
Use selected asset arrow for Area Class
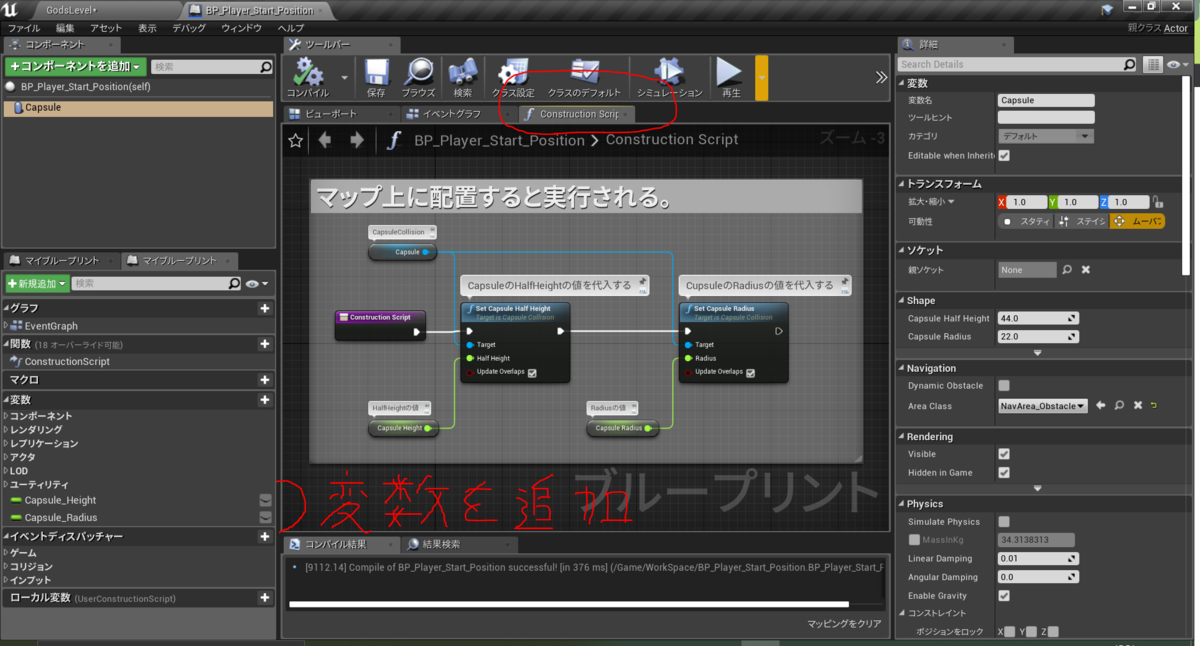click(x=1100, y=406)
